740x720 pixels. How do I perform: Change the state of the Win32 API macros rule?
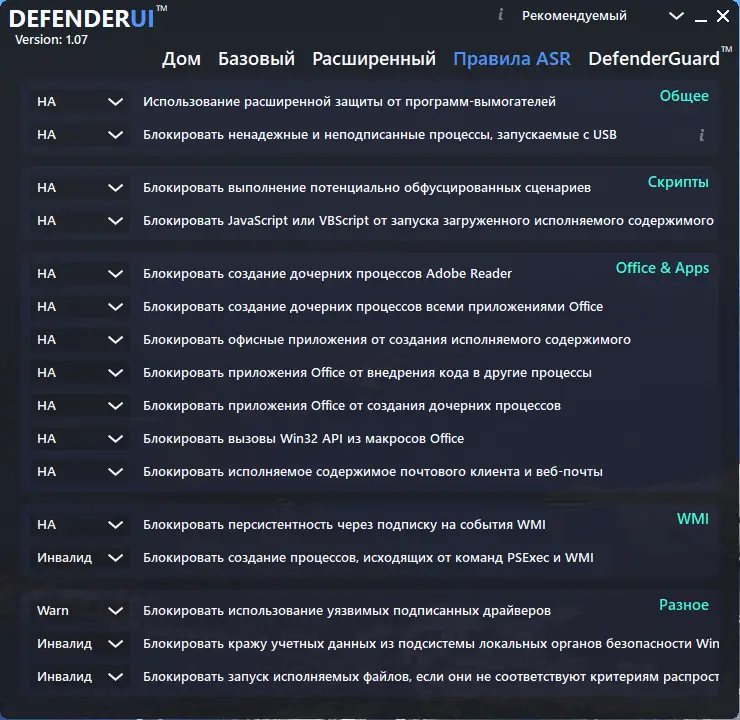point(80,439)
